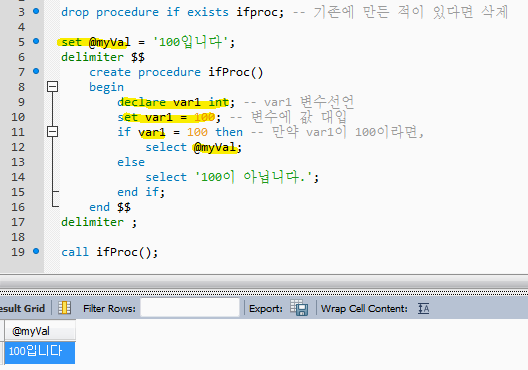Viewport: 528px width, 370px height.
Task: Click line number 12 in the gutter
Action: (x=18, y=147)
